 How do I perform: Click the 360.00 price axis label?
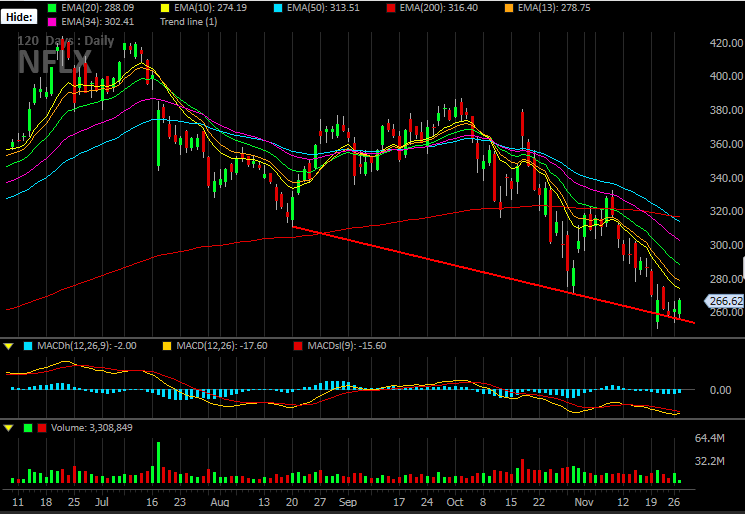(x=726, y=144)
